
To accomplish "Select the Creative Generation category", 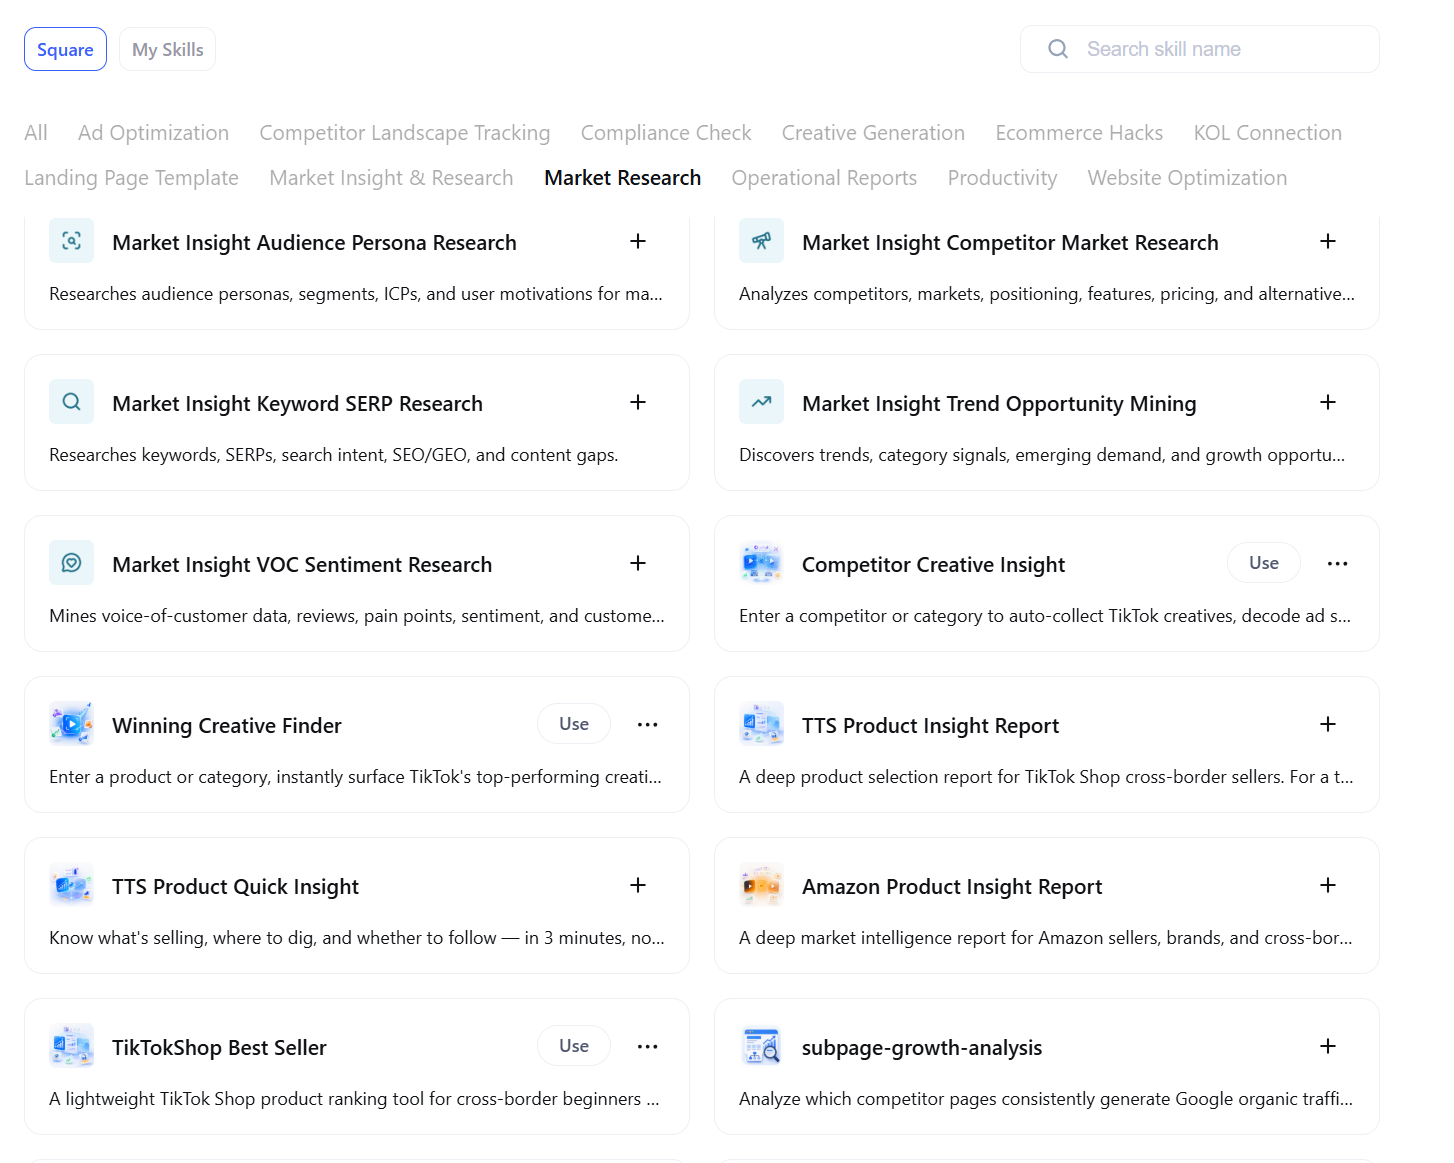I will pos(873,133).
